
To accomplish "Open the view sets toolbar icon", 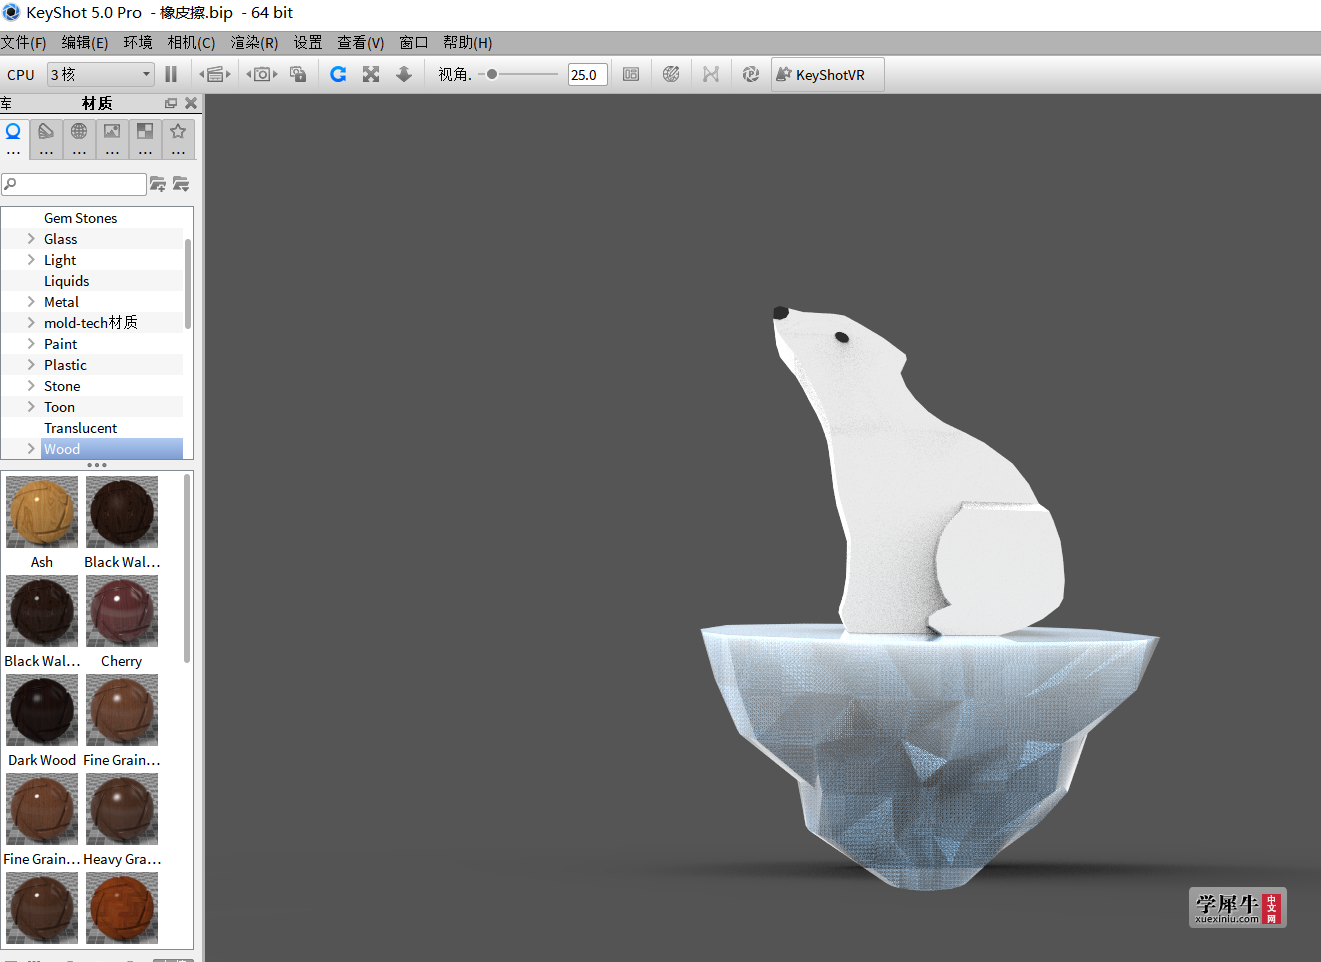I will click(215, 74).
